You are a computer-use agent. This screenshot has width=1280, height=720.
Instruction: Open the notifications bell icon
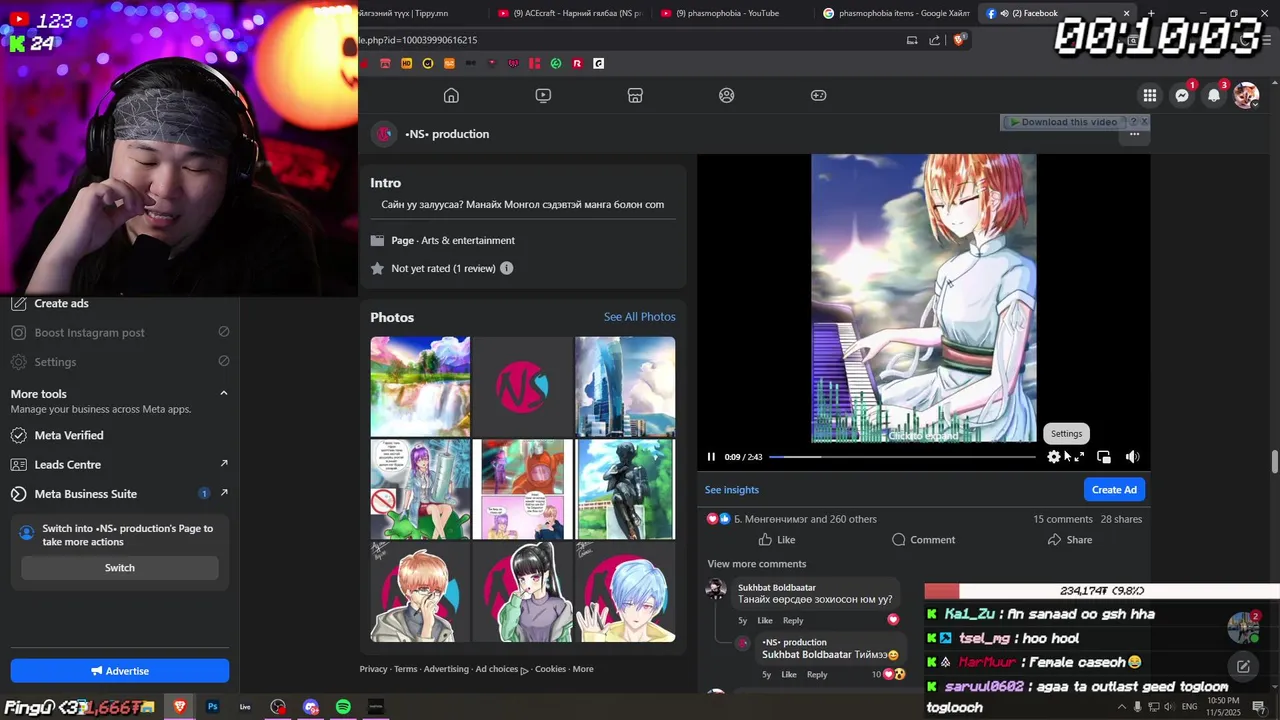[x=1214, y=95]
